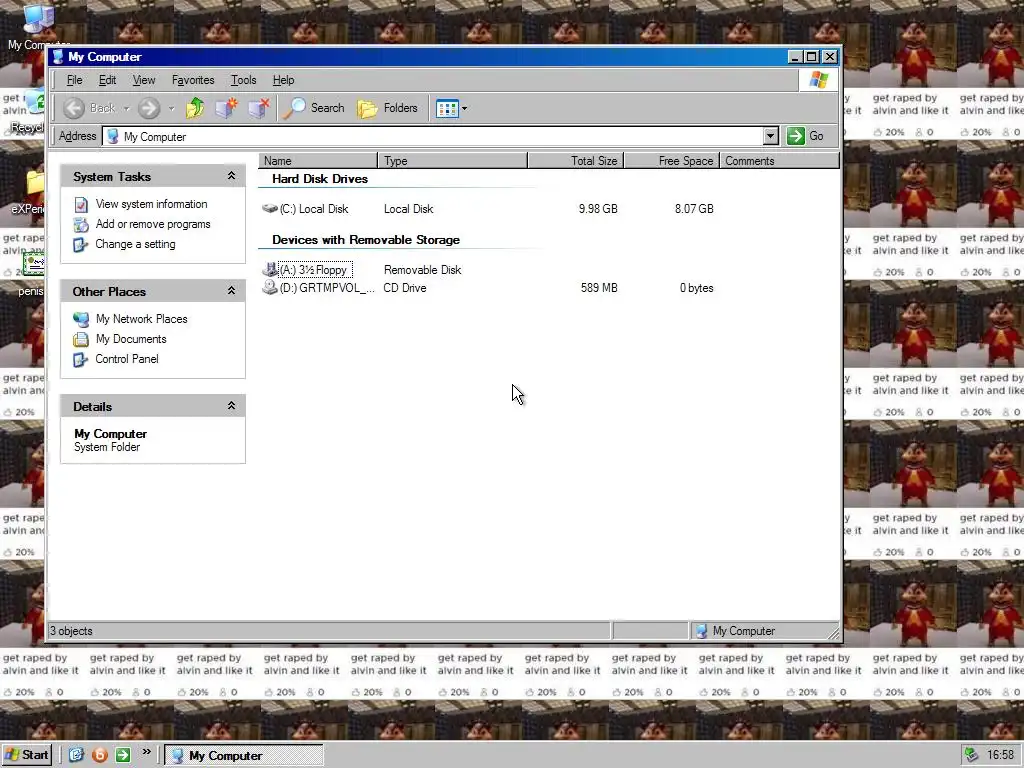Toggle the Folders pane
The width and height of the screenshot is (1024, 768).
(x=387, y=108)
